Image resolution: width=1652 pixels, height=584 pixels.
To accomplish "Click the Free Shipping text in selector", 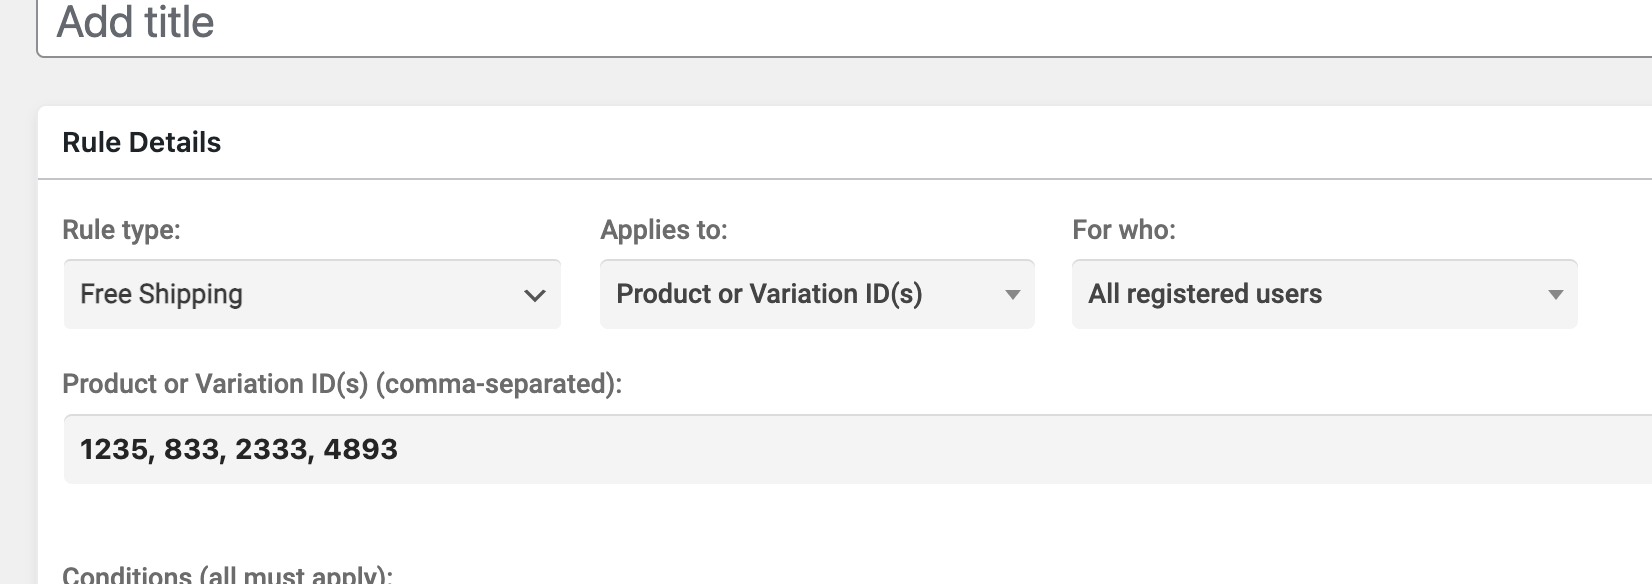I will point(161,294).
